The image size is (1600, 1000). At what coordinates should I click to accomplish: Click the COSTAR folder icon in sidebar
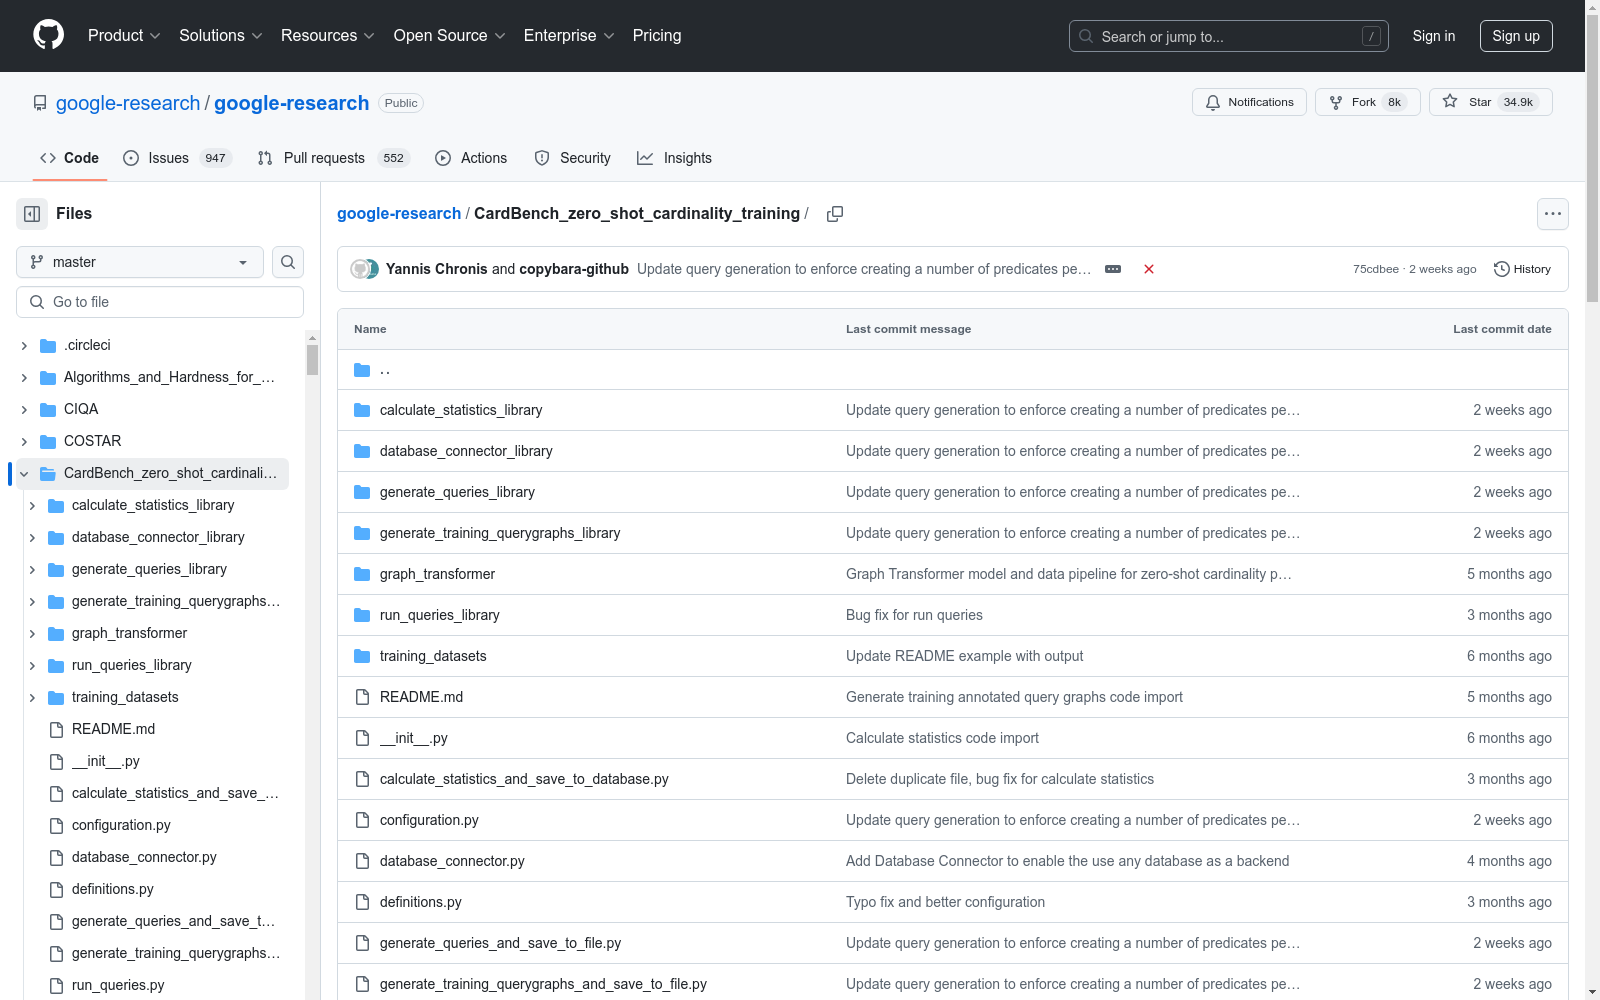[48, 441]
